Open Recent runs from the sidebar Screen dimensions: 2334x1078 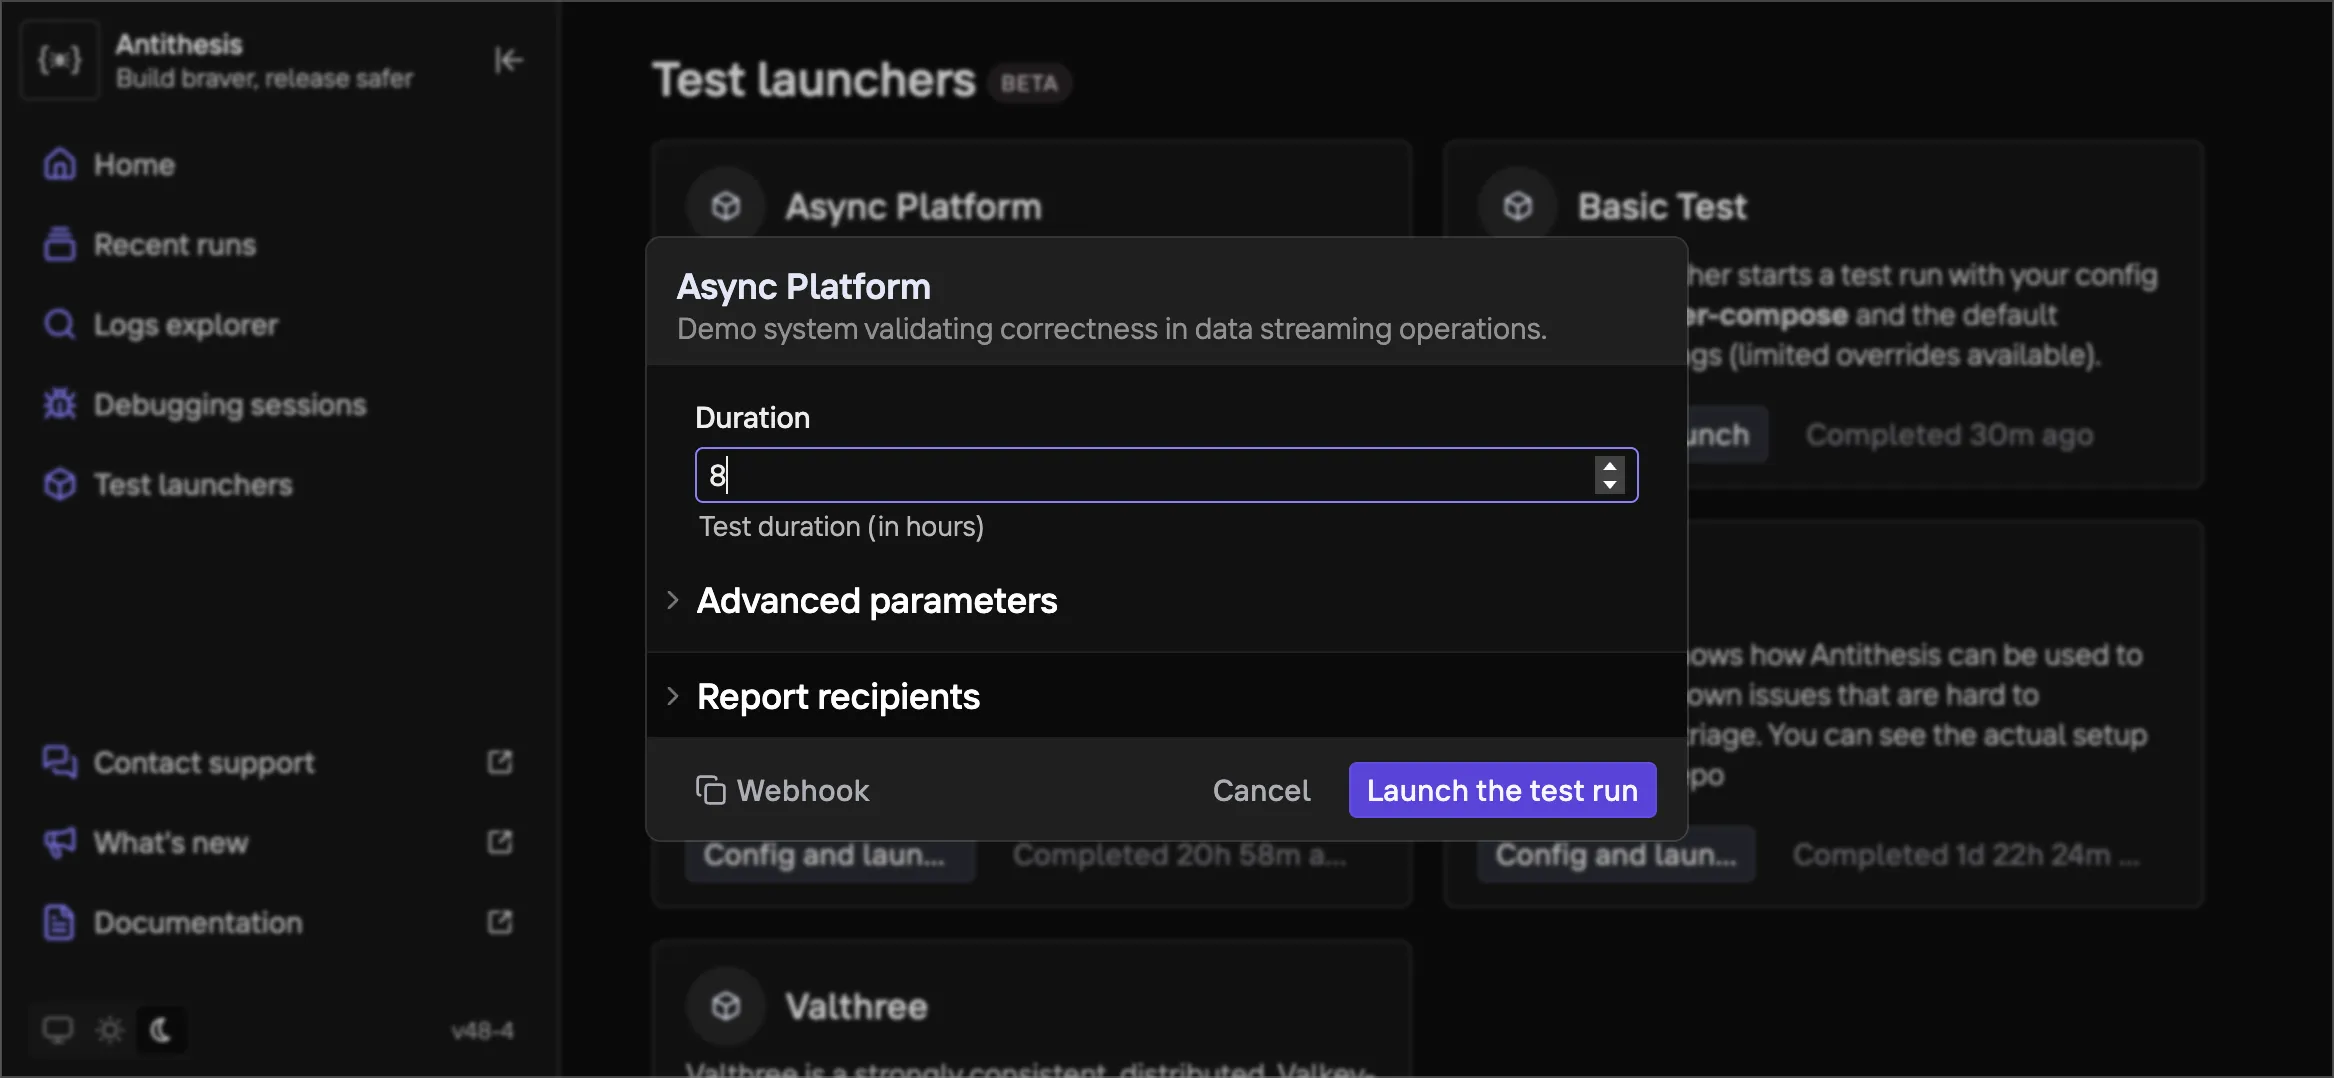coord(174,245)
